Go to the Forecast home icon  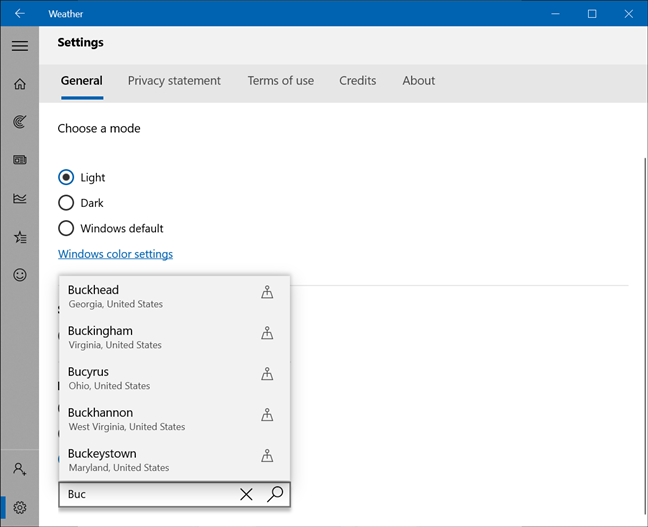tap(19, 84)
